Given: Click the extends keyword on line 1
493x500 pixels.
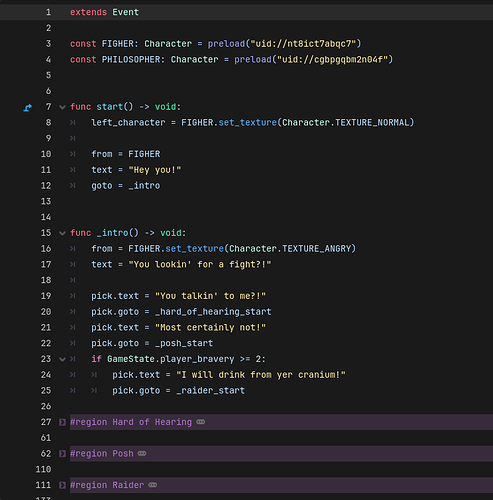Looking at the screenshot, I should pos(88,12).
